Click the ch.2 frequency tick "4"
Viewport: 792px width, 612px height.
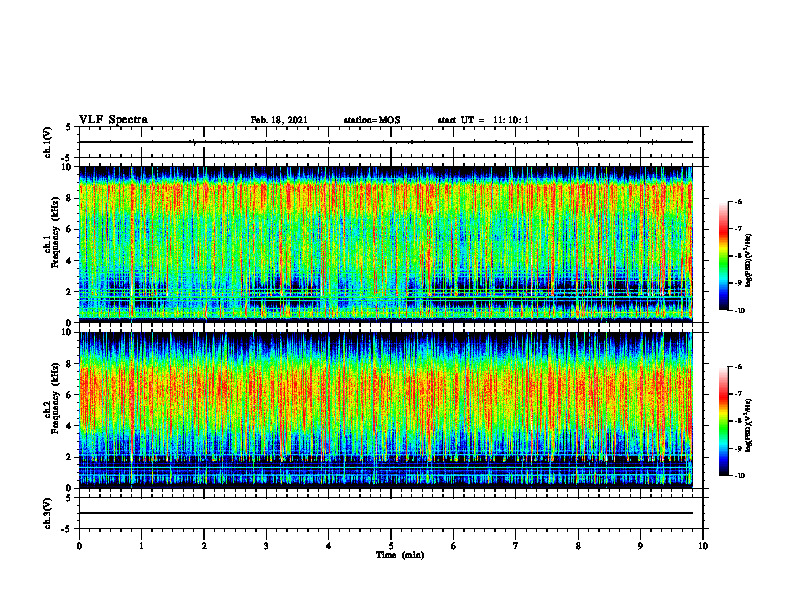tap(70, 426)
